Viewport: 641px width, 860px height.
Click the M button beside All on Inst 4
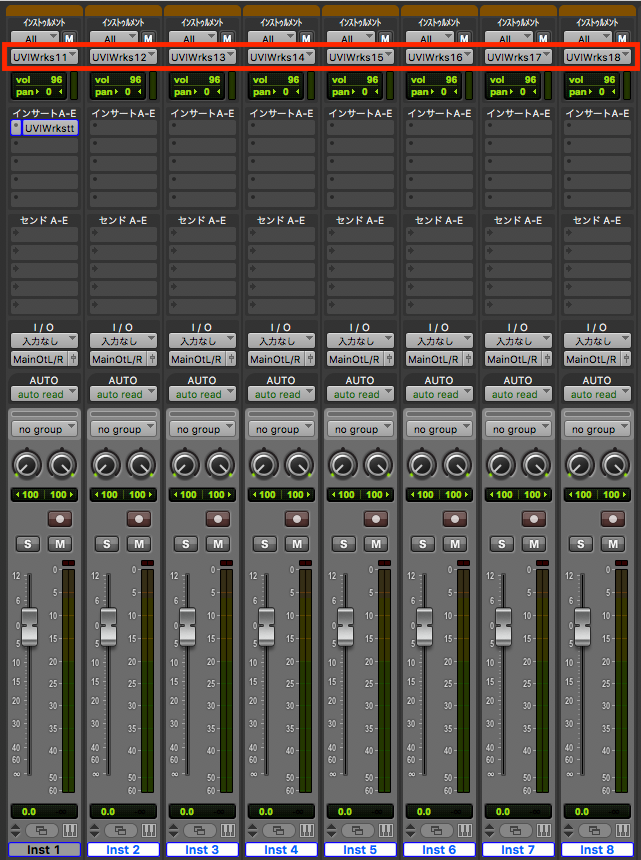[306, 39]
